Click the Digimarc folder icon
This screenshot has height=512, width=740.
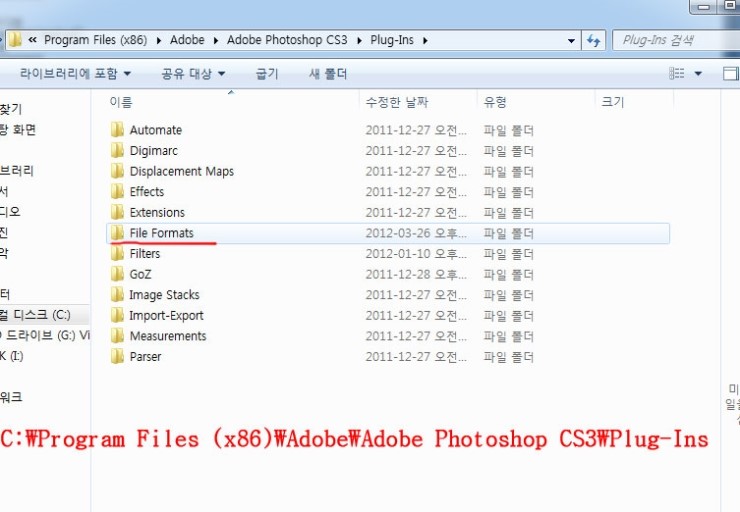pyautogui.click(x=117, y=151)
